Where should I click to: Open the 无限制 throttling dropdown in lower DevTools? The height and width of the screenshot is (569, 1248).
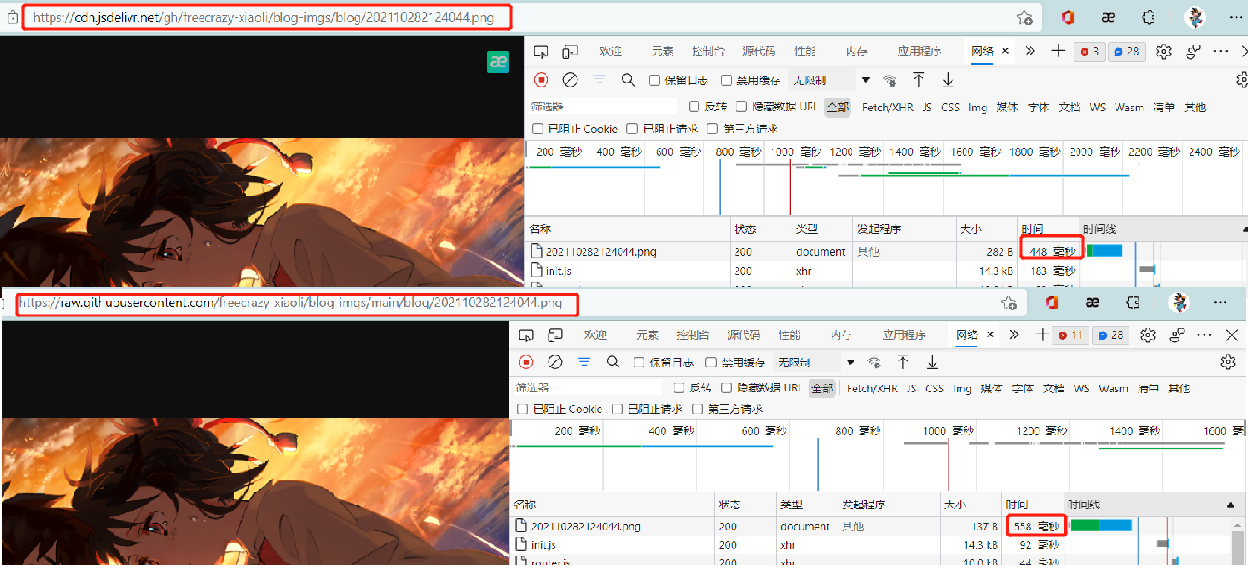tap(813, 362)
